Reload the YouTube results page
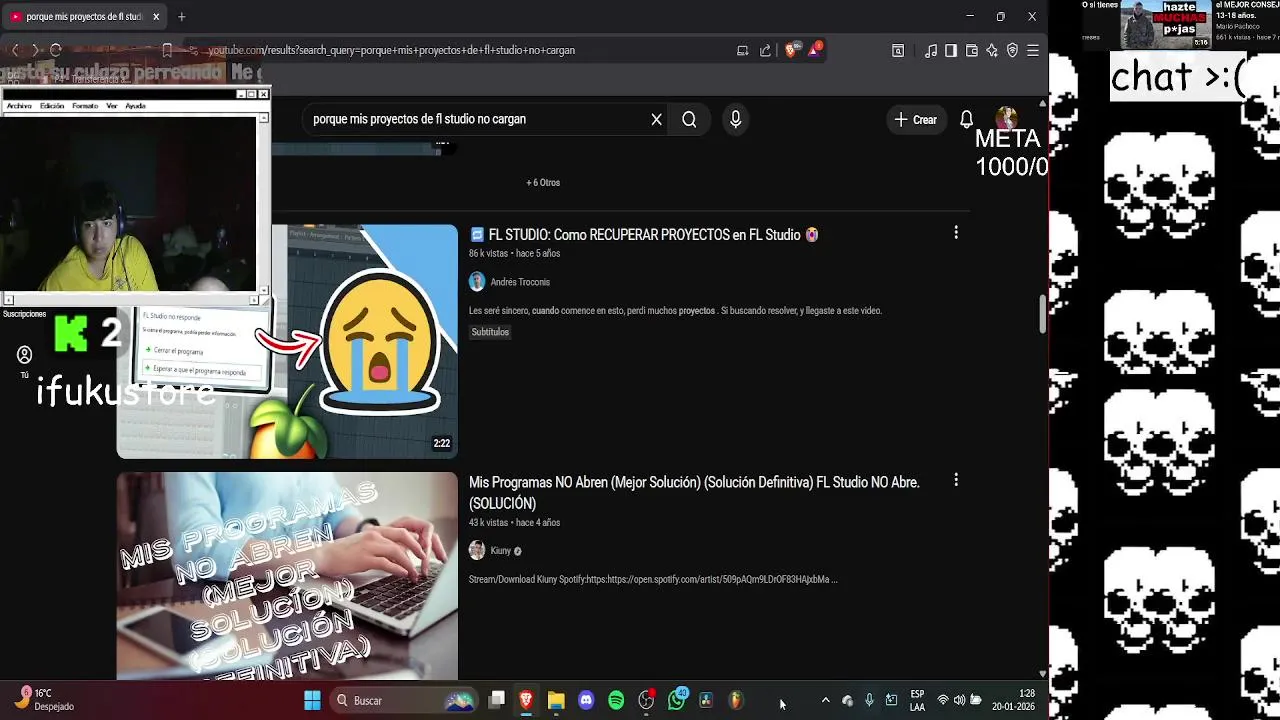Screen dimensions: 1280x720 [x=56, y=50]
